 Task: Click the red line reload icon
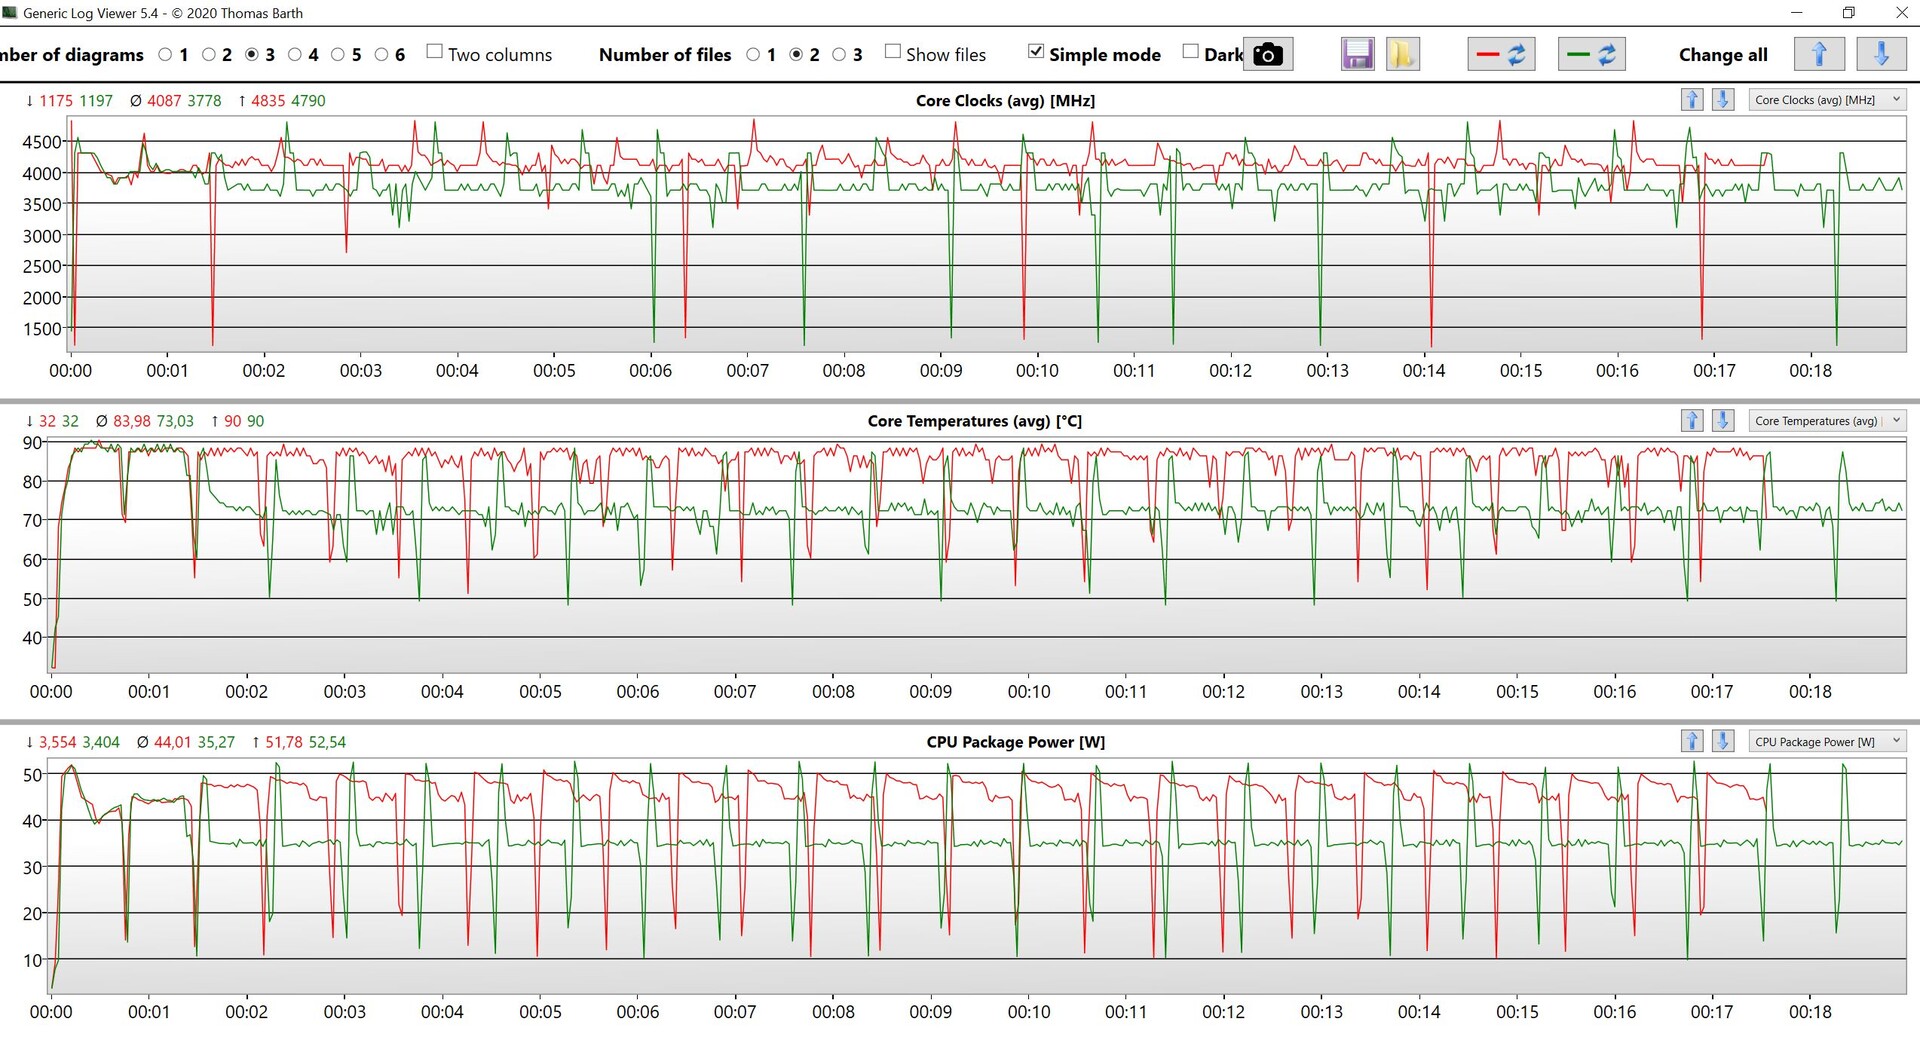pos(1501,54)
